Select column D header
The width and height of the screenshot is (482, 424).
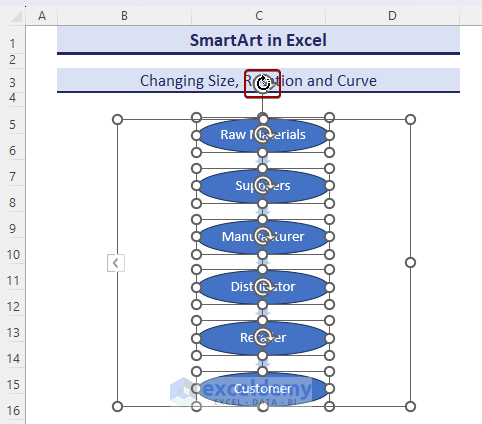pos(392,16)
